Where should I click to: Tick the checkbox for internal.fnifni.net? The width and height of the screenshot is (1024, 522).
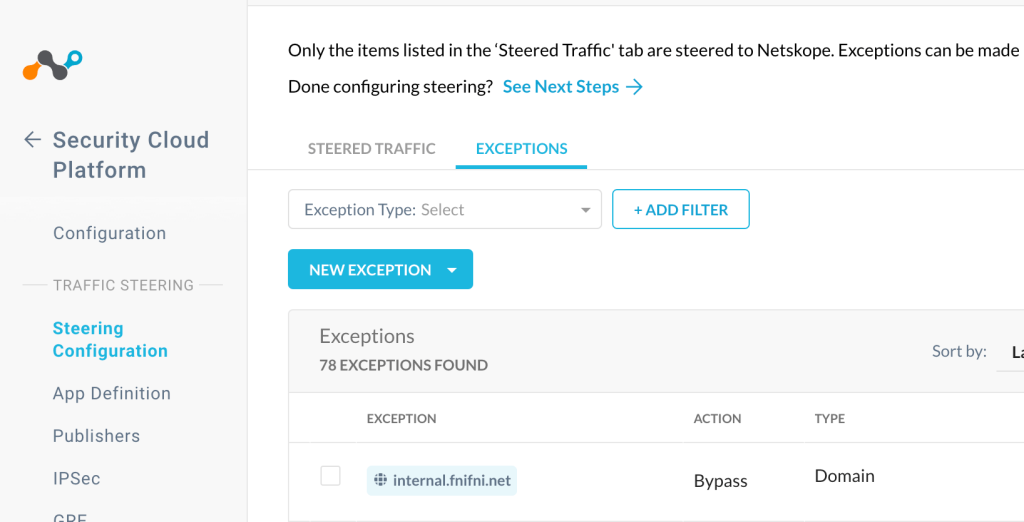click(330, 476)
